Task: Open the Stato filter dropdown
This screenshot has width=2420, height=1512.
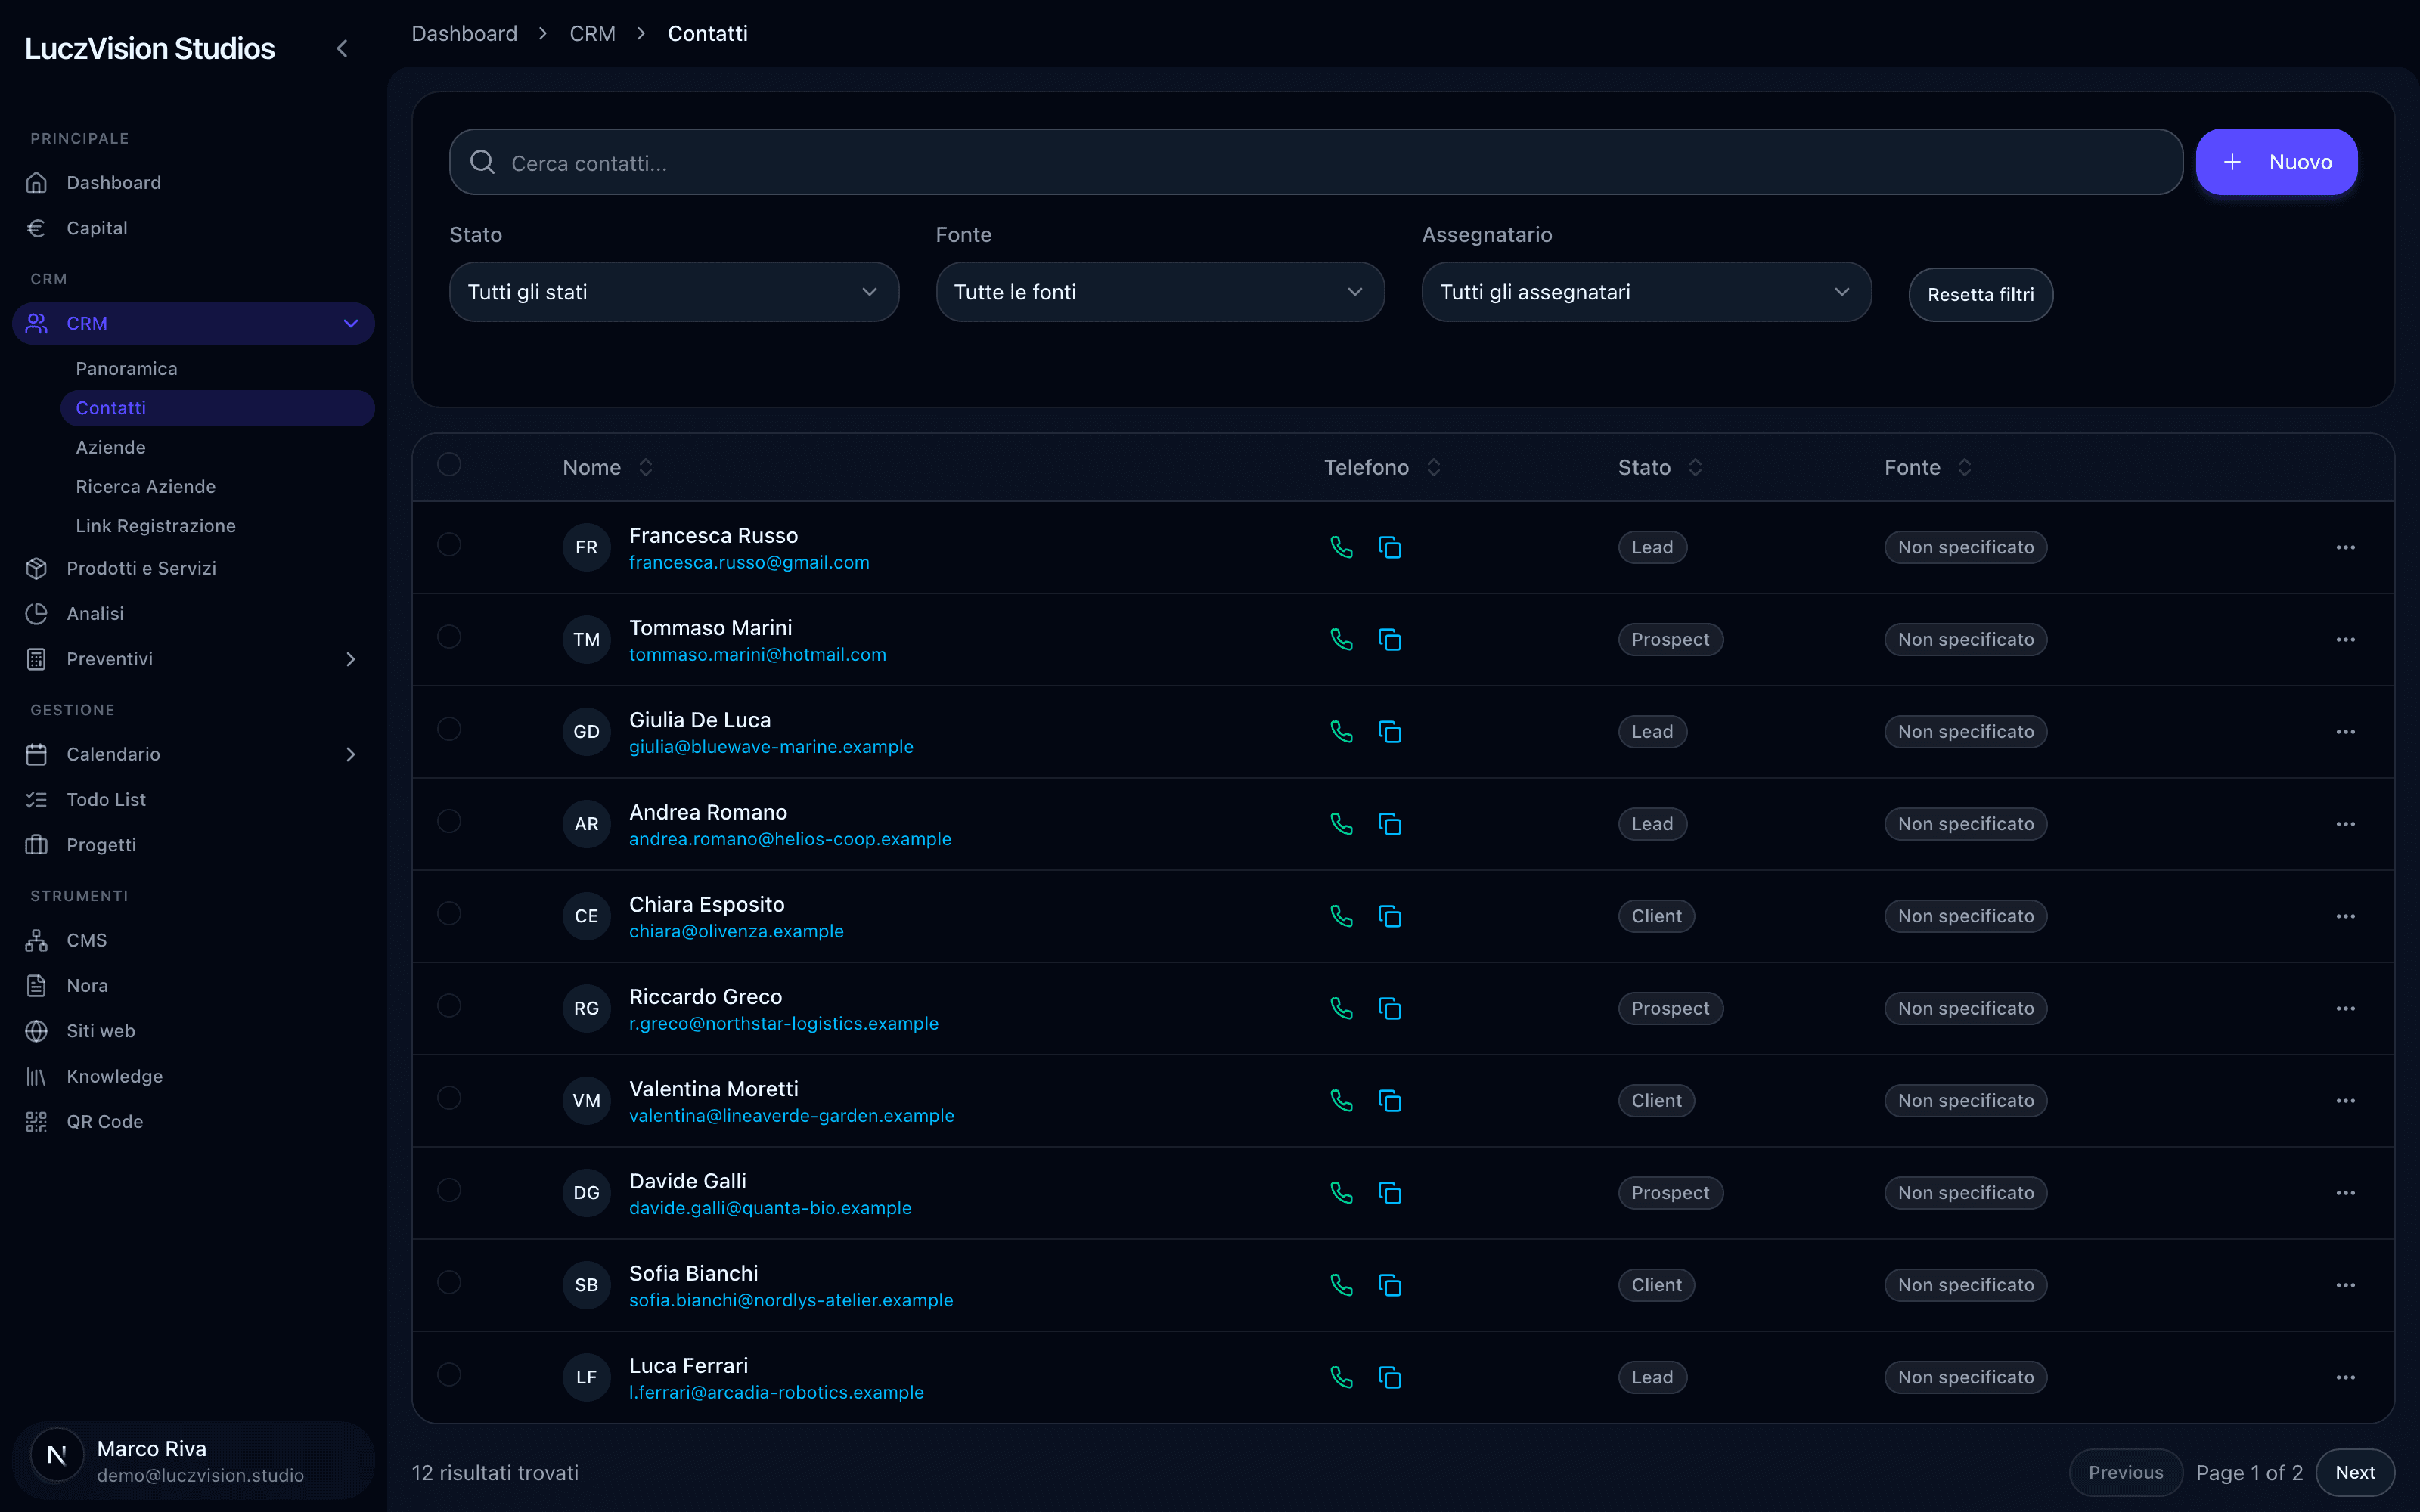Action: 674,292
